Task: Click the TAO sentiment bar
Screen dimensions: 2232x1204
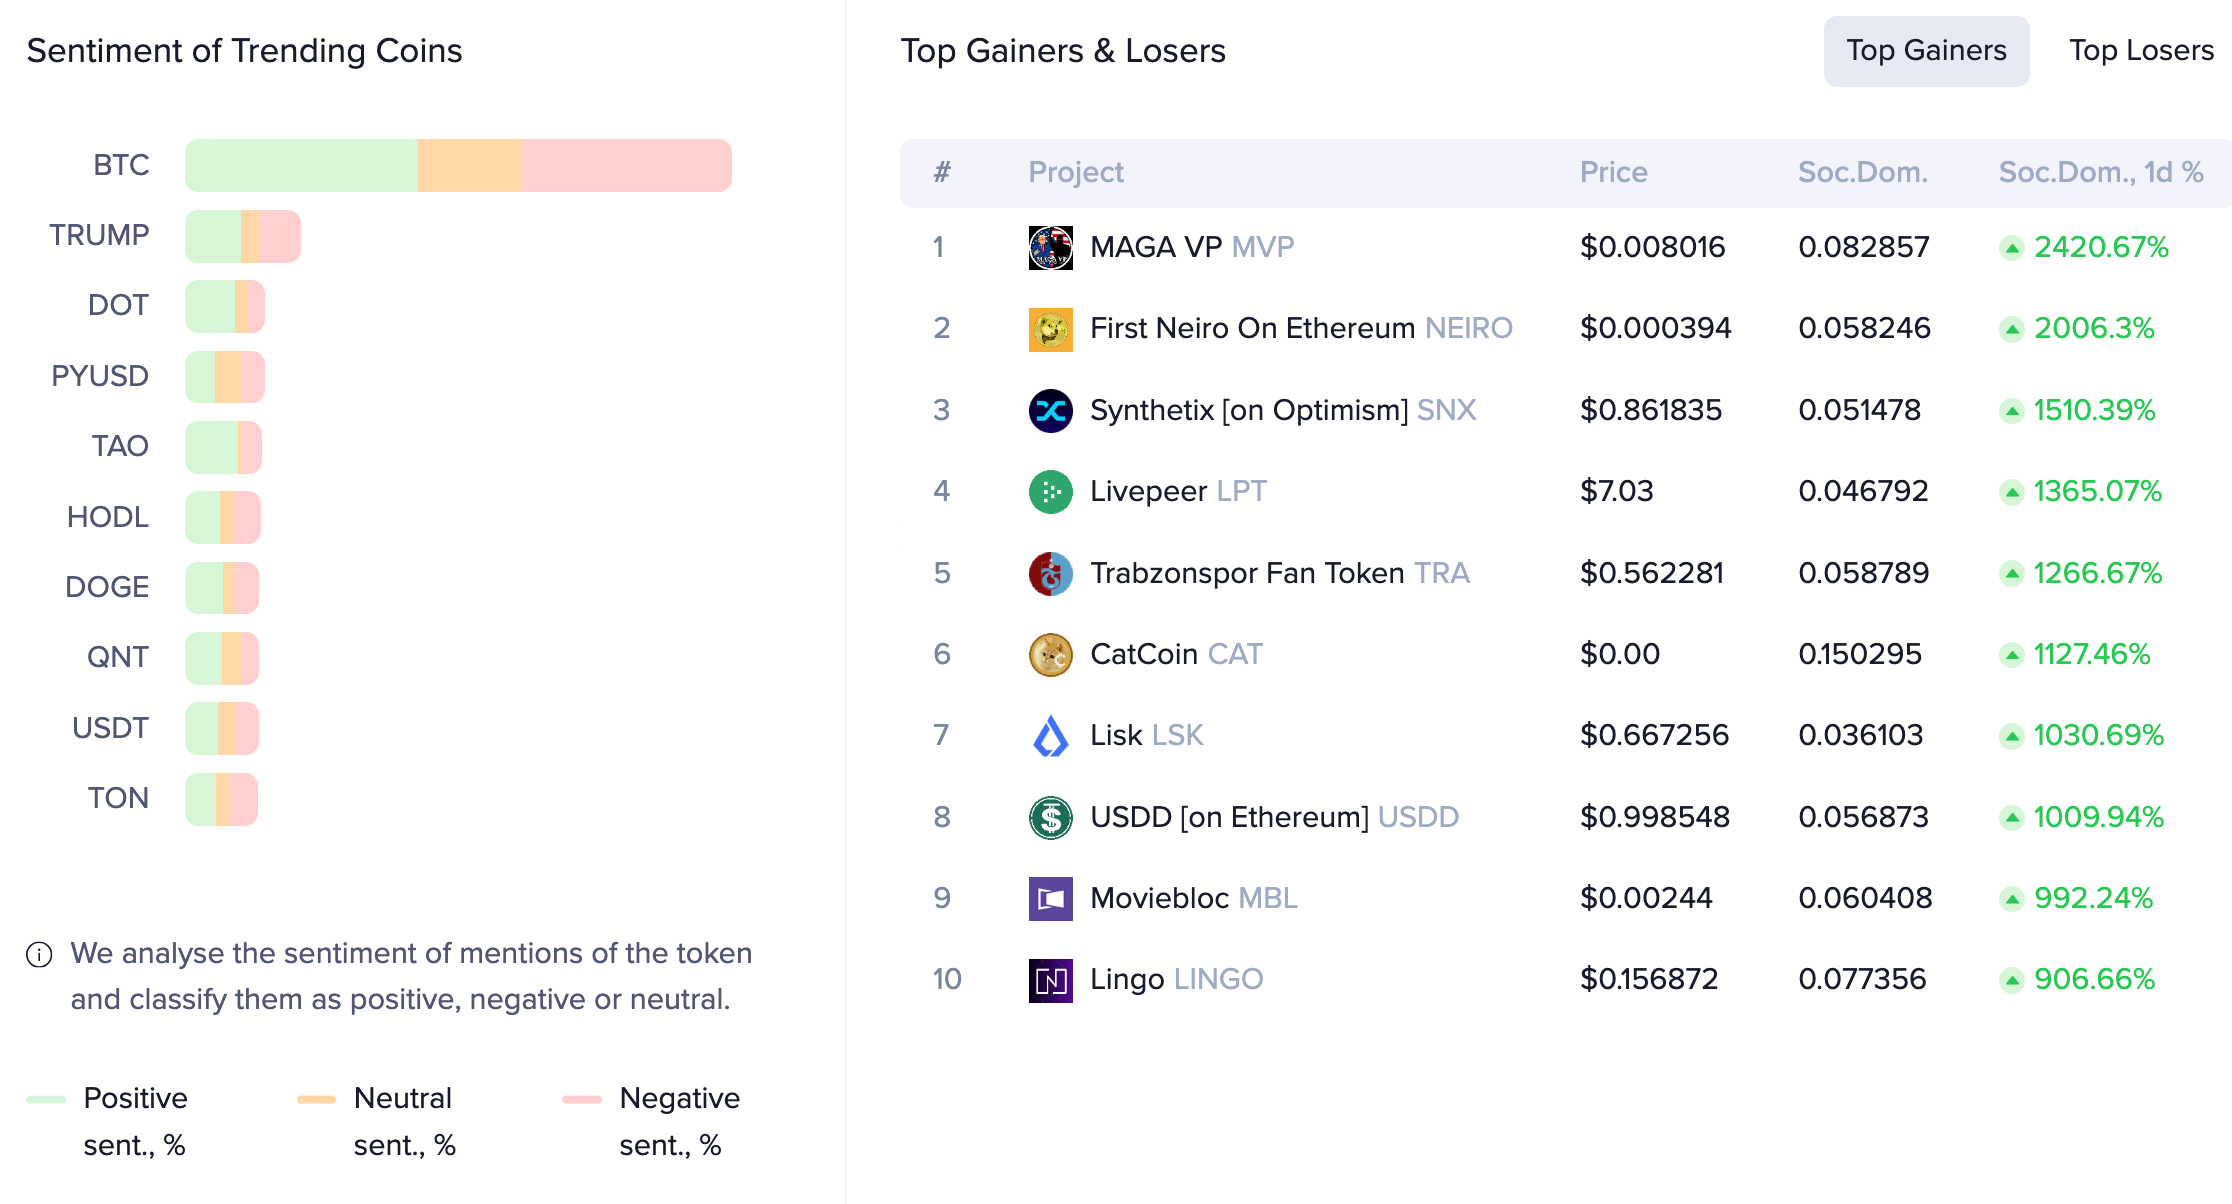Action: [223, 447]
